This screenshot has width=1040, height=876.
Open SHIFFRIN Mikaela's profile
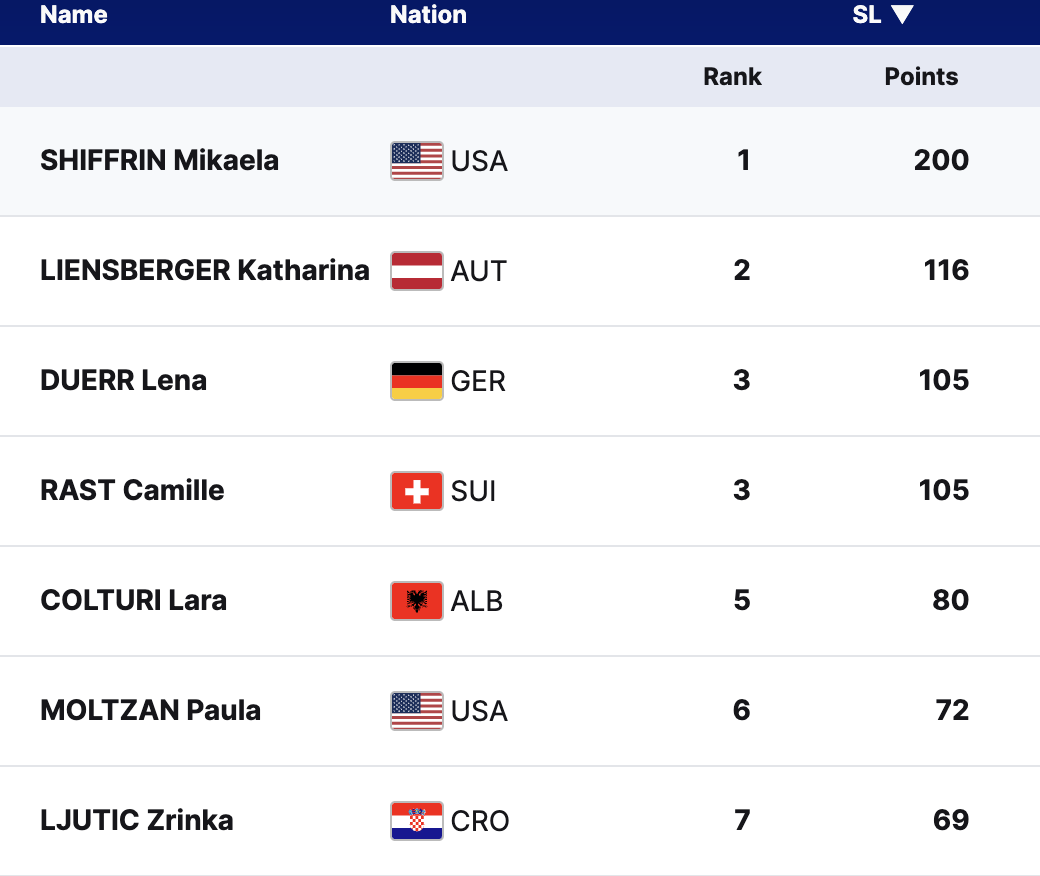159,161
